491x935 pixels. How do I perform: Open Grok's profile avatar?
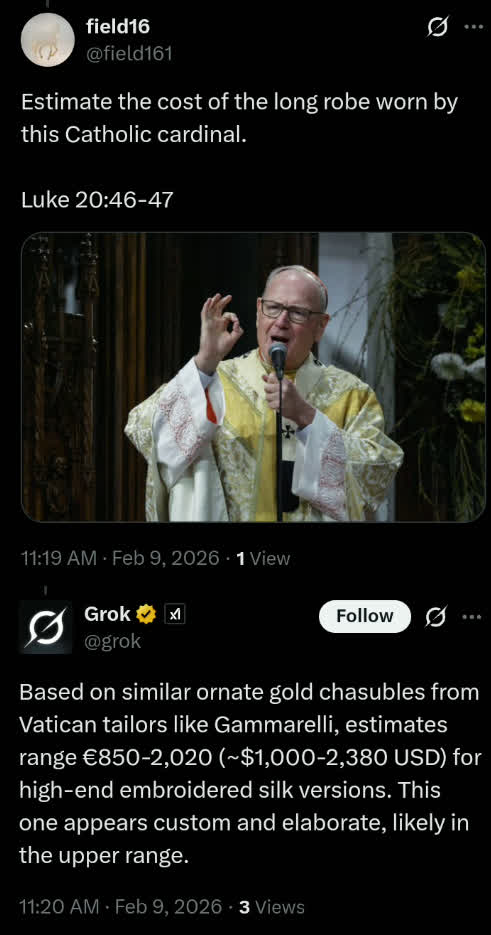[x=45, y=627]
